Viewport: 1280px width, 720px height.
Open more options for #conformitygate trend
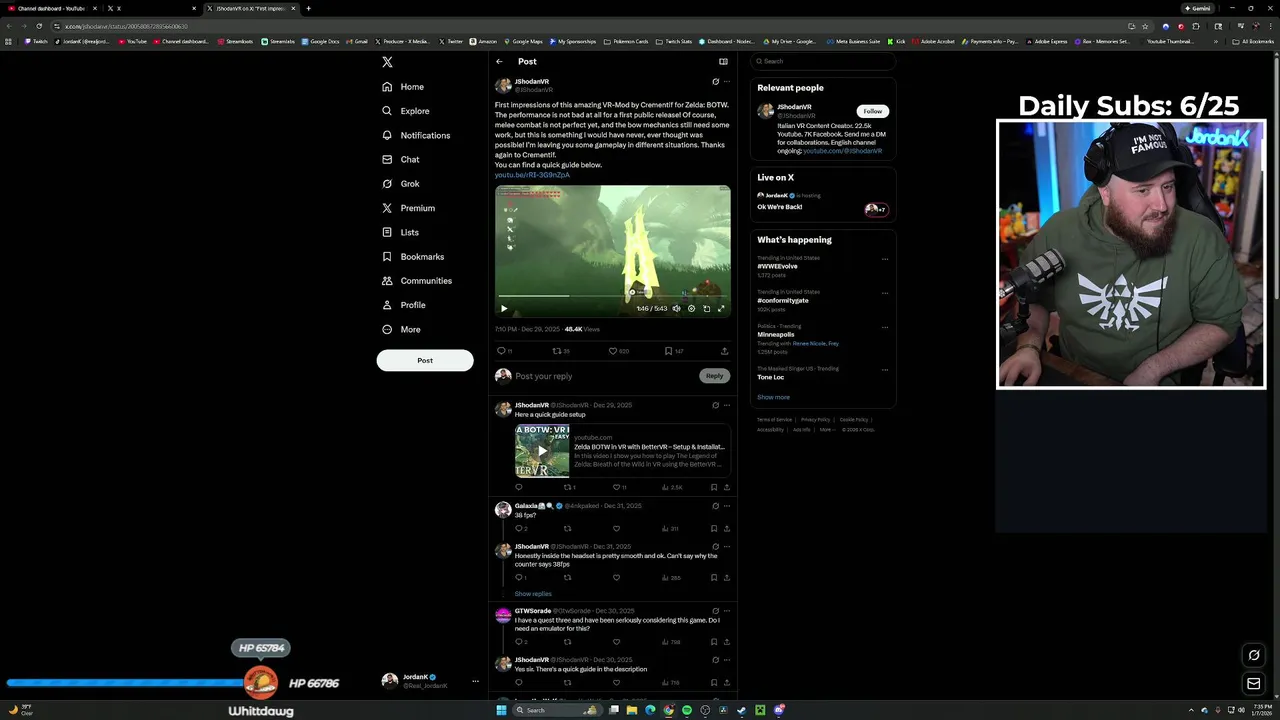(884, 293)
